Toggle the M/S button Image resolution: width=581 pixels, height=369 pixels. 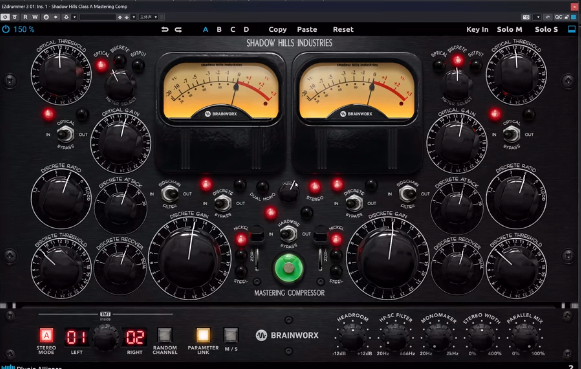pos(231,335)
